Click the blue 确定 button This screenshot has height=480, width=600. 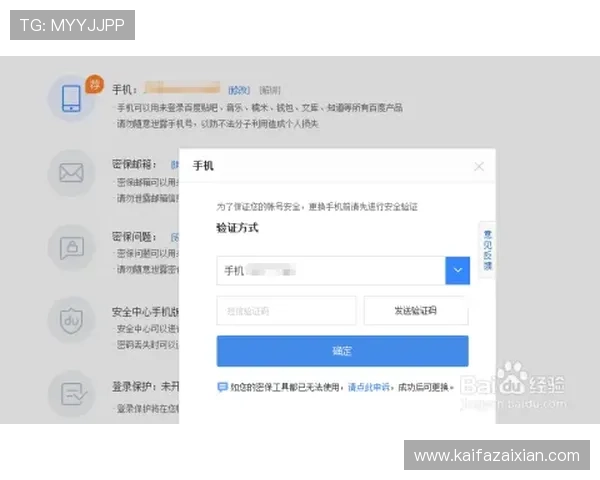point(342,351)
